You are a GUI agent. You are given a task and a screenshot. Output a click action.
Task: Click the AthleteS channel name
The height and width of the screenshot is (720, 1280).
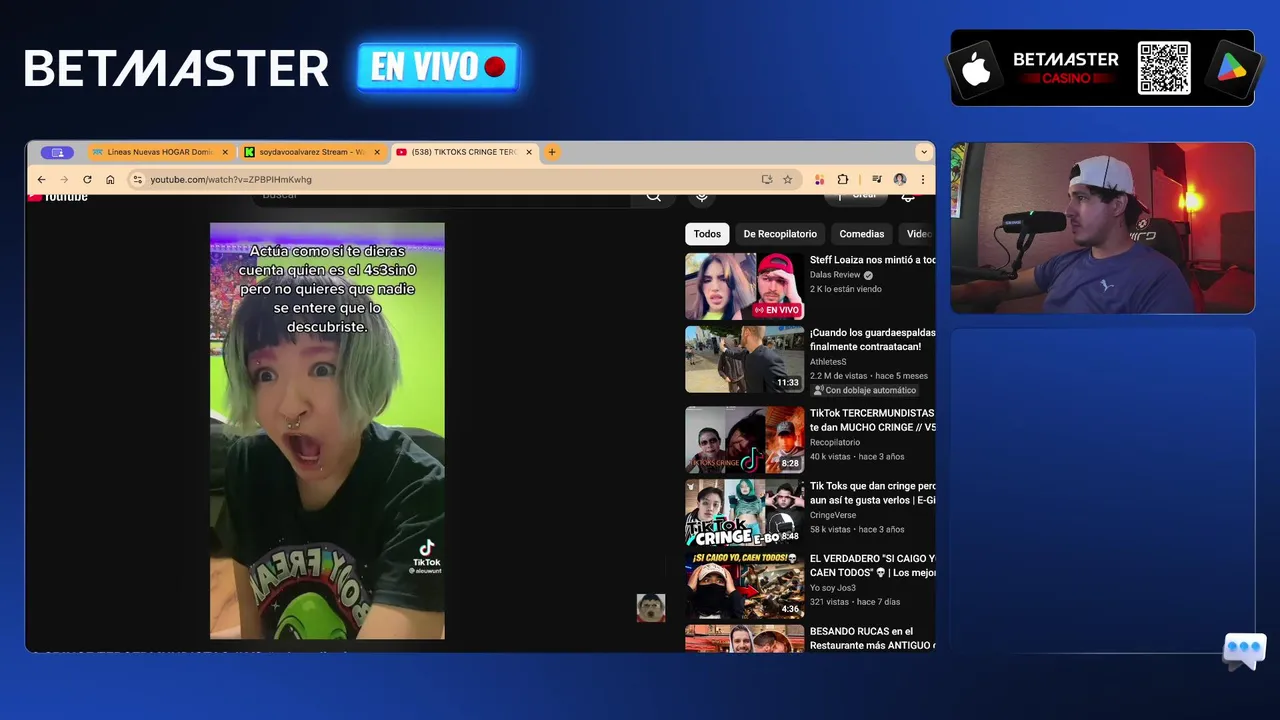pos(828,362)
